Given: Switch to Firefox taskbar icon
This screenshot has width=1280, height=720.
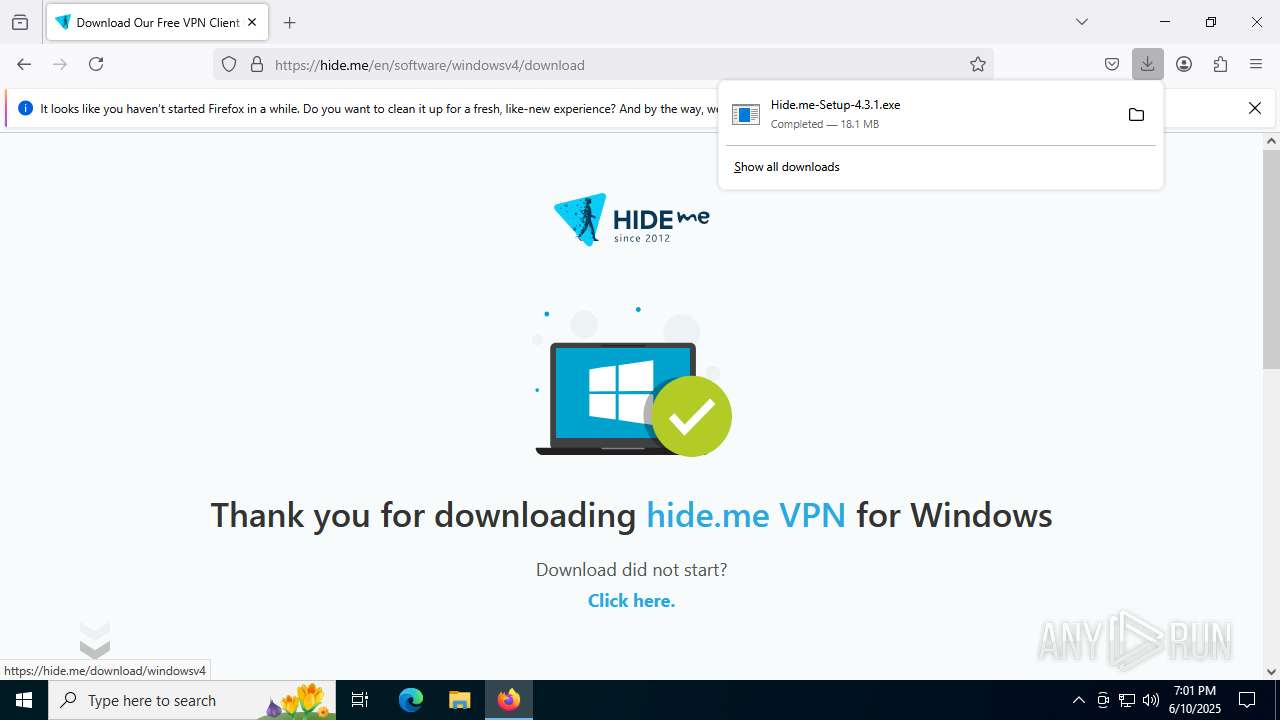Looking at the screenshot, I should click(509, 700).
